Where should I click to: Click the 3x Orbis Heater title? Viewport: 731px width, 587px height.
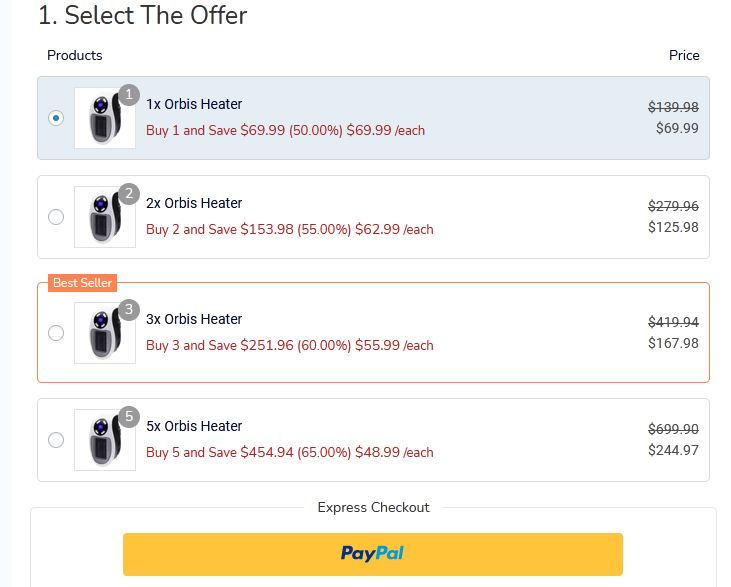click(194, 319)
